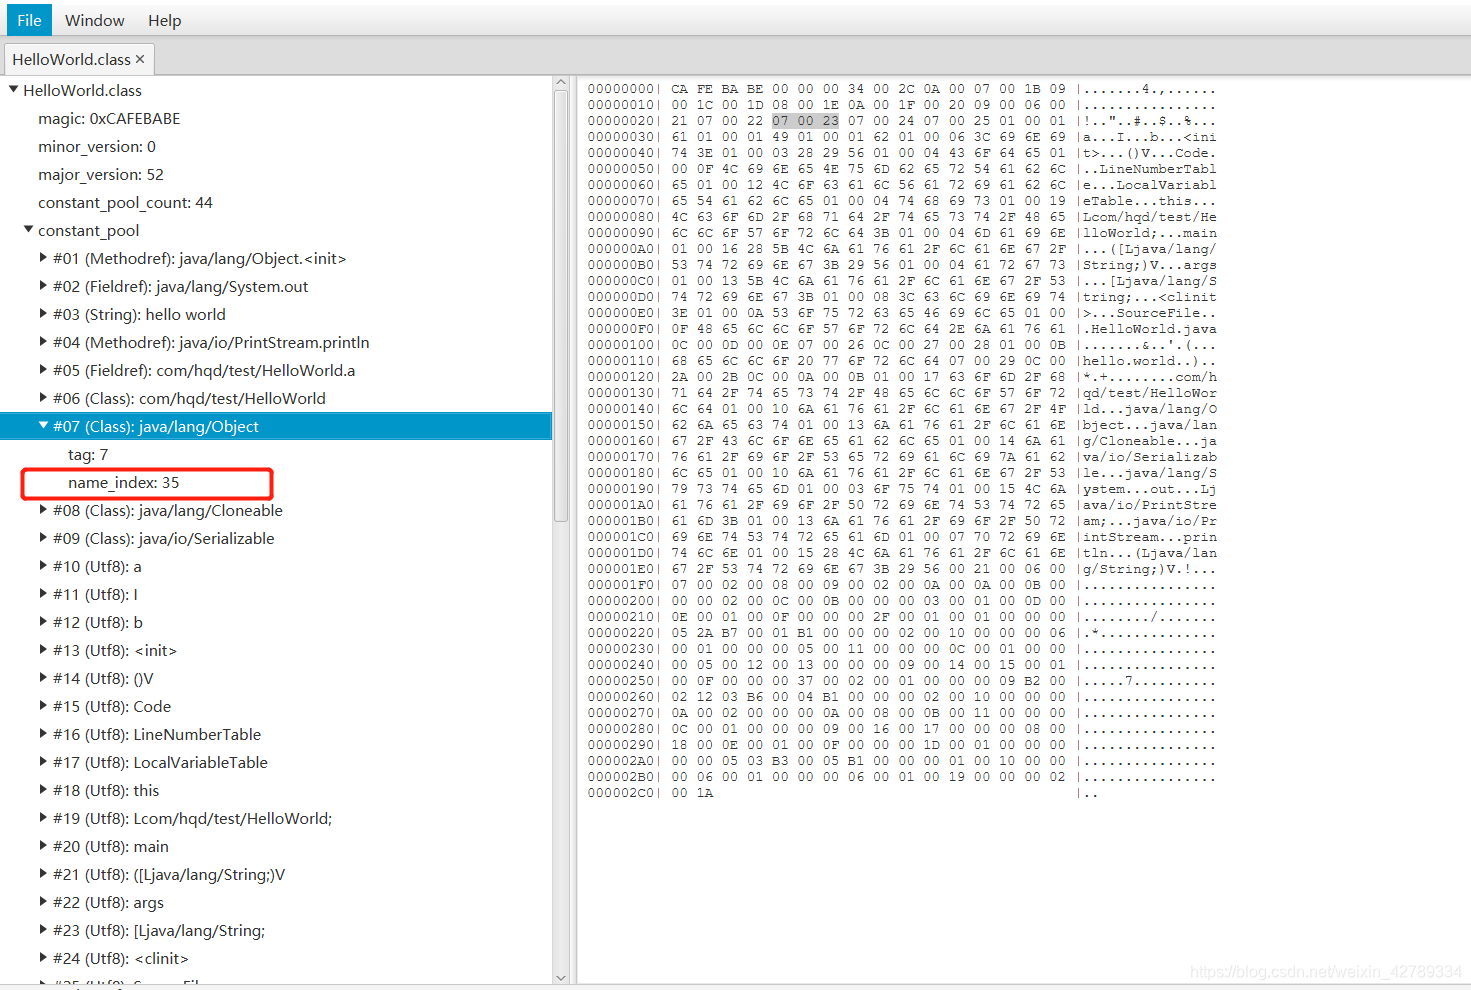Select the constant_pool tree label
1471x990 pixels.
coord(88,230)
